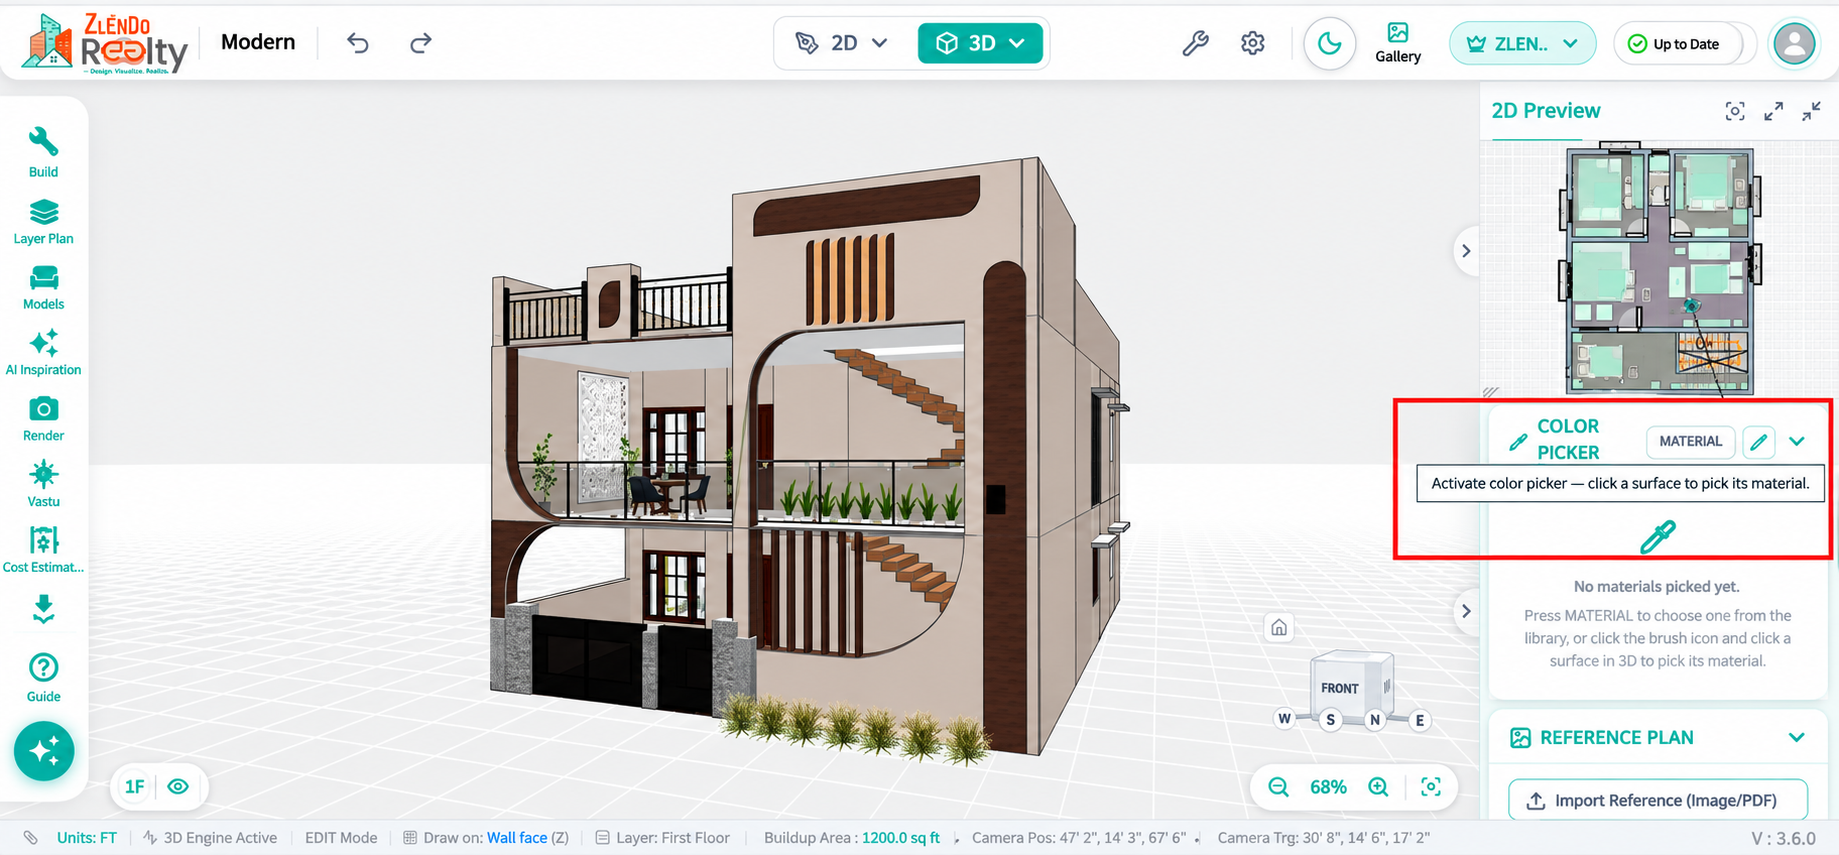Open the Cost Estimate tool
The image size is (1839, 855).
tap(43, 550)
